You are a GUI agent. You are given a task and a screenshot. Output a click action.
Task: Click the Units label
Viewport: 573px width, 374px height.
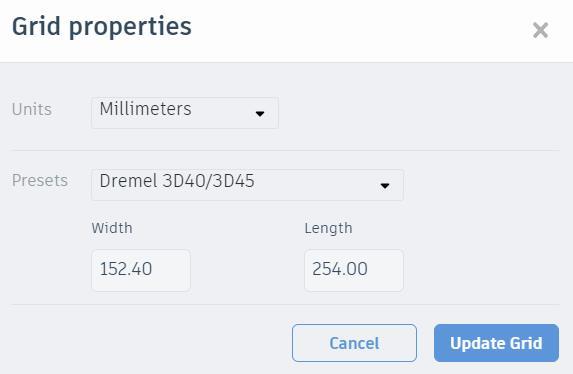pos(32,109)
